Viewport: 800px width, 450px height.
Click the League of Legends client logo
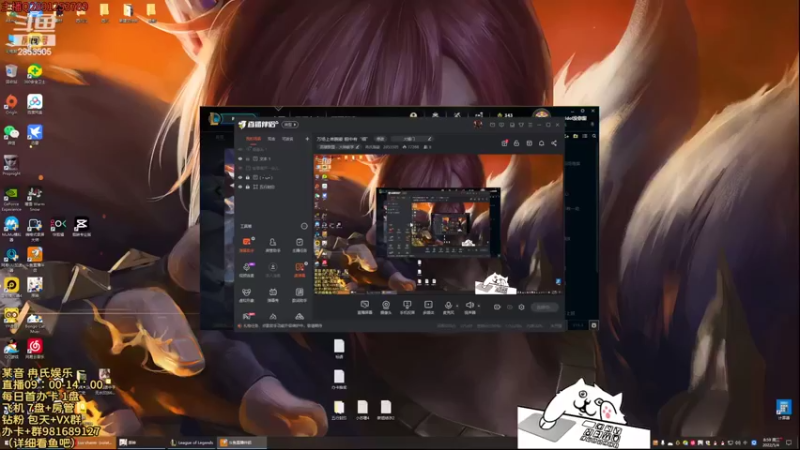point(215,119)
